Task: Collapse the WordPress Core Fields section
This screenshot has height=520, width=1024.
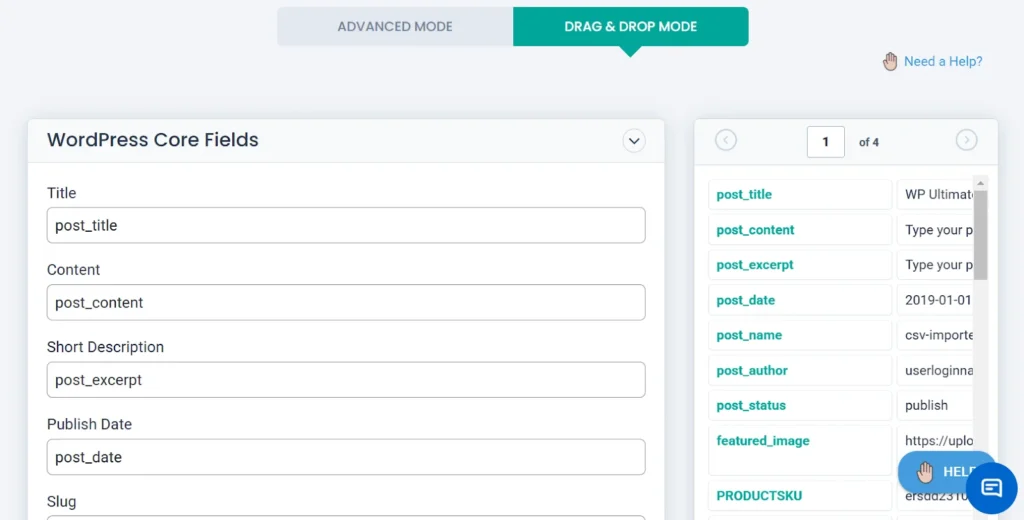Action: (x=634, y=141)
